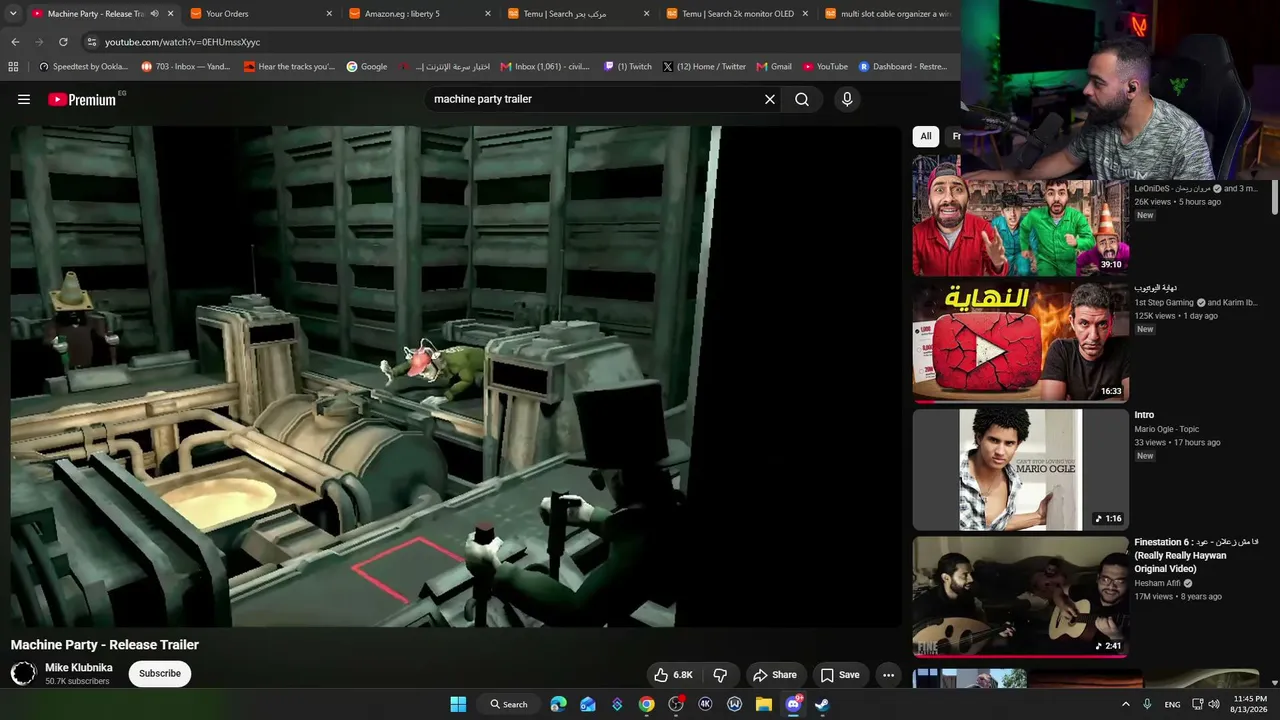Open the Windows Start menu
The width and height of the screenshot is (1280, 720).
(458, 704)
